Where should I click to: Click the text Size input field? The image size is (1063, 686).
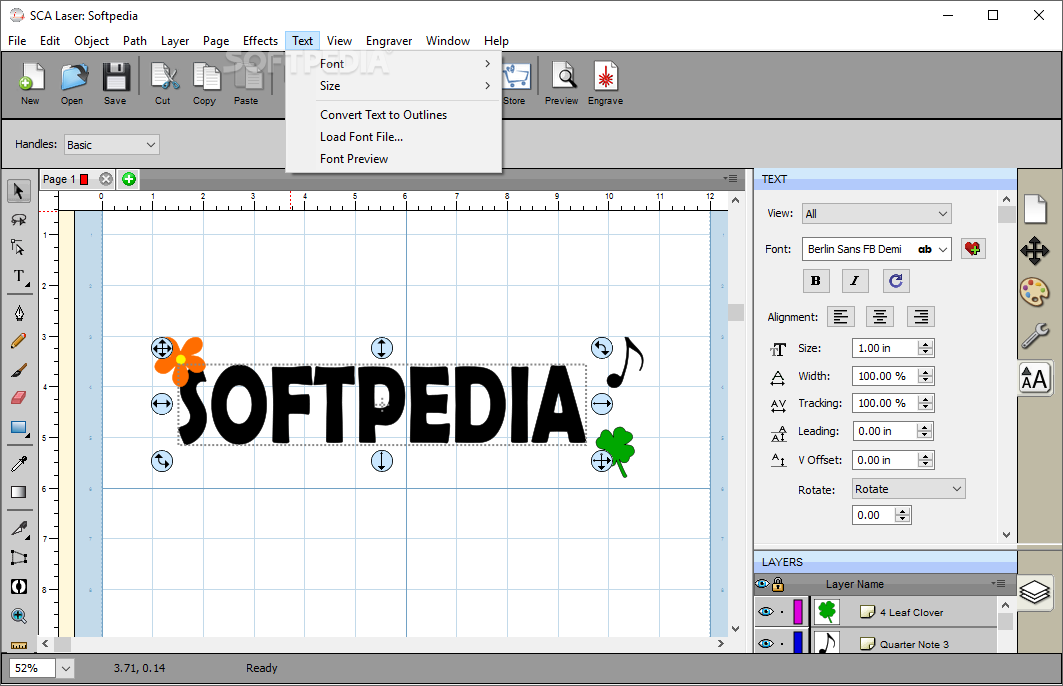point(885,348)
